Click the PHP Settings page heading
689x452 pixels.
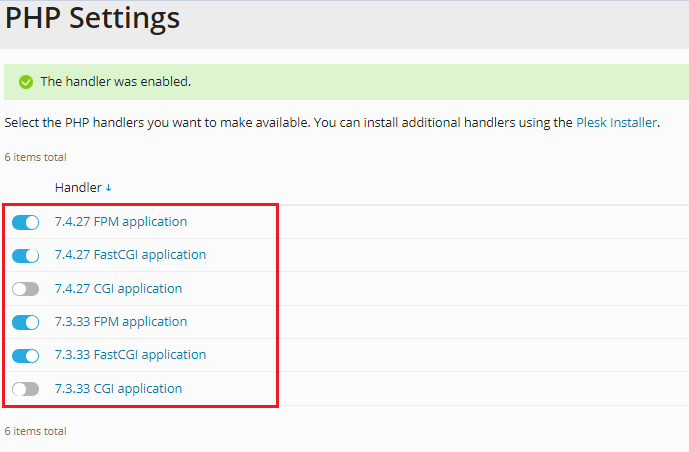pyautogui.click(x=93, y=18)
